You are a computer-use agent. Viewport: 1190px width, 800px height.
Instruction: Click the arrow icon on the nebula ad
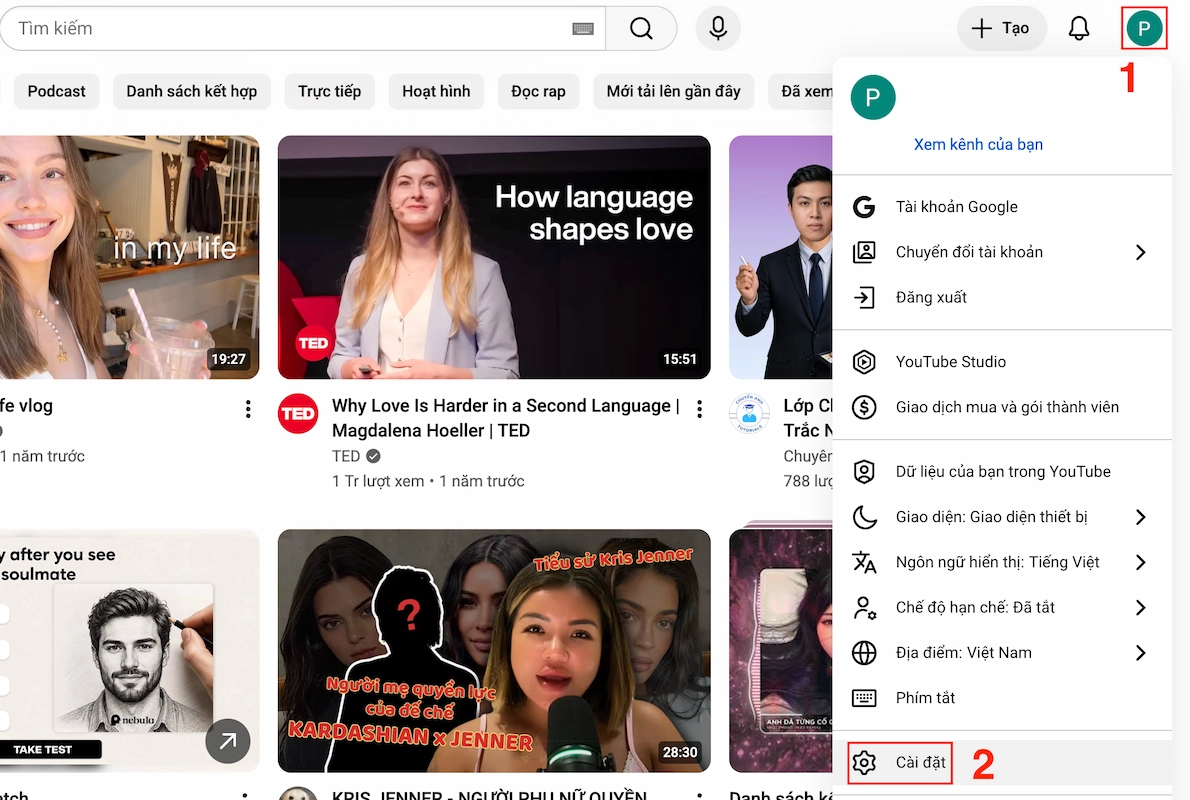click(x=228, y=741)
